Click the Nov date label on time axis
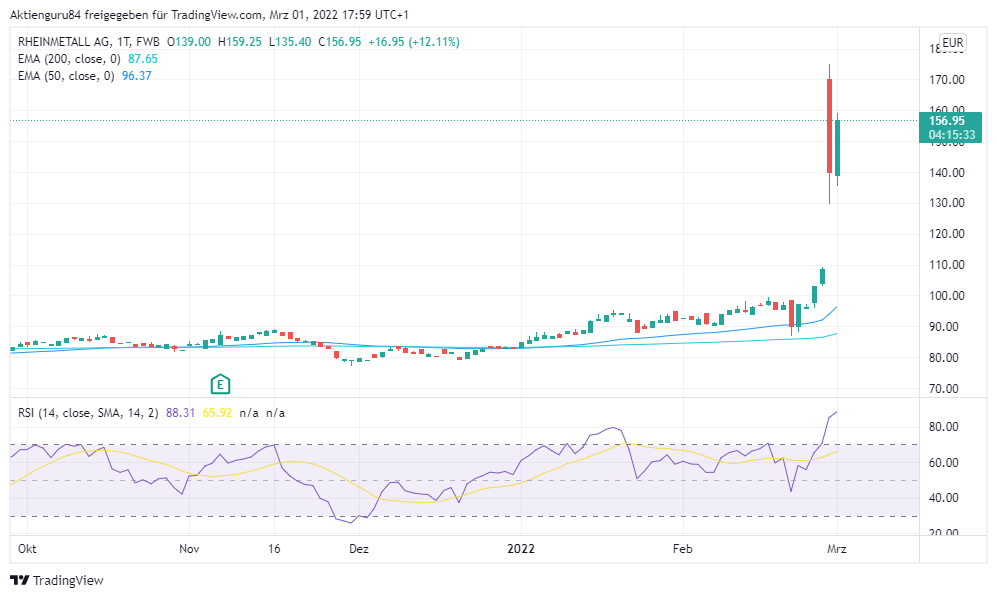997x598 pixels. (x=189, y=549)
